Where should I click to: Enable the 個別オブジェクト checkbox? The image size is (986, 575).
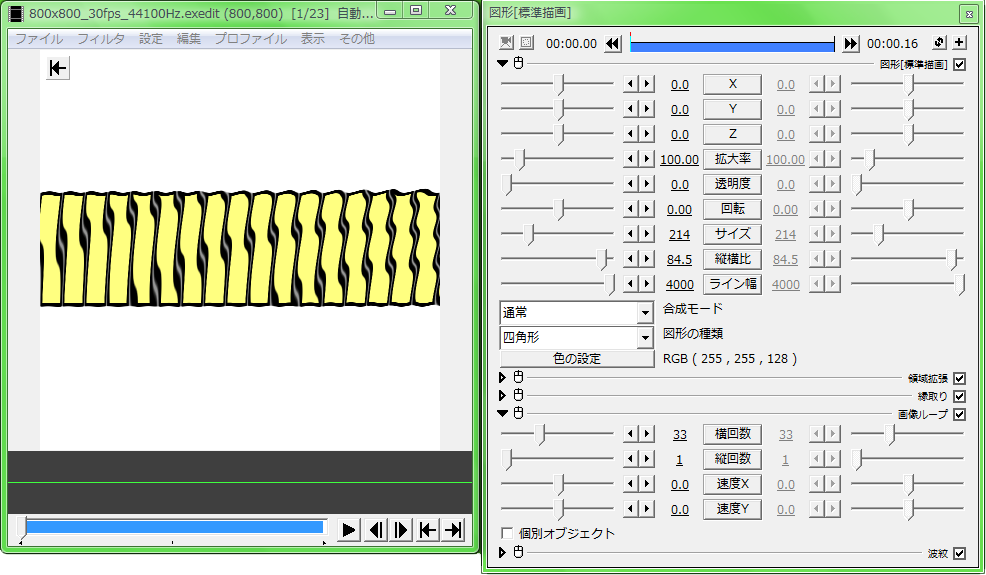click(x=507, y=533)
